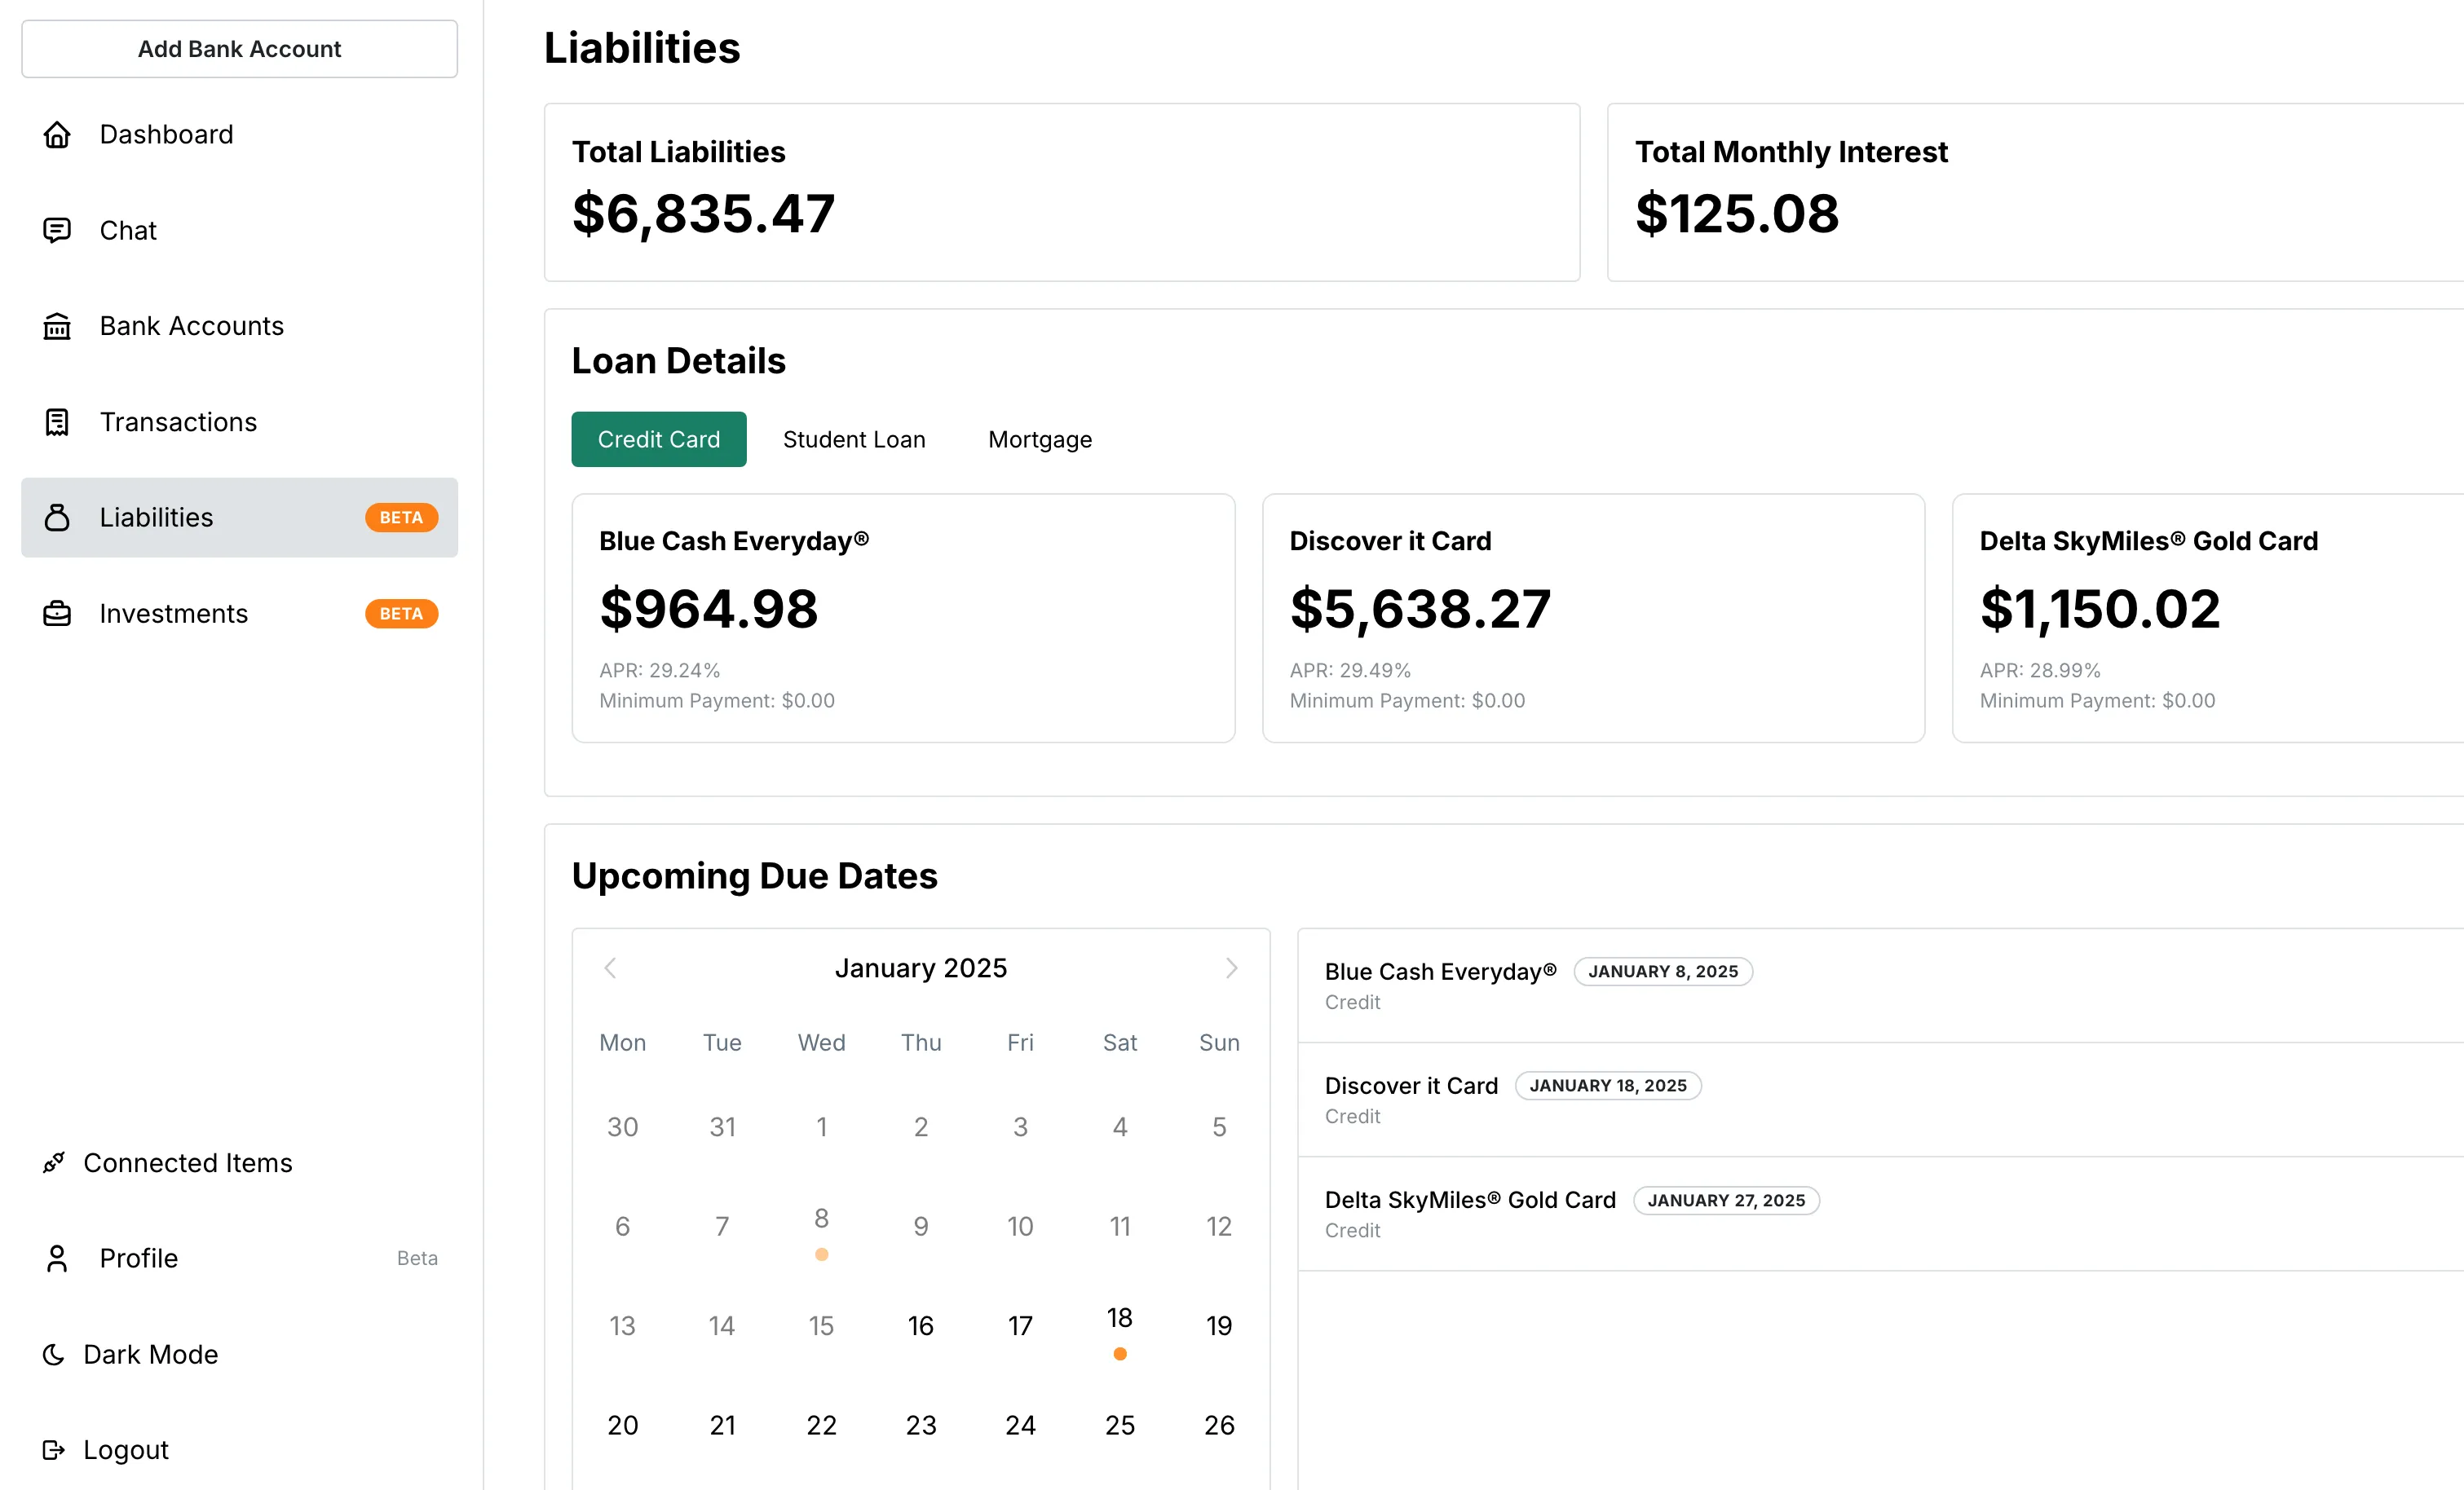Switch to the Student Loan tab
Screen dimensions: 2464x1490
click(x=853, y=439)
